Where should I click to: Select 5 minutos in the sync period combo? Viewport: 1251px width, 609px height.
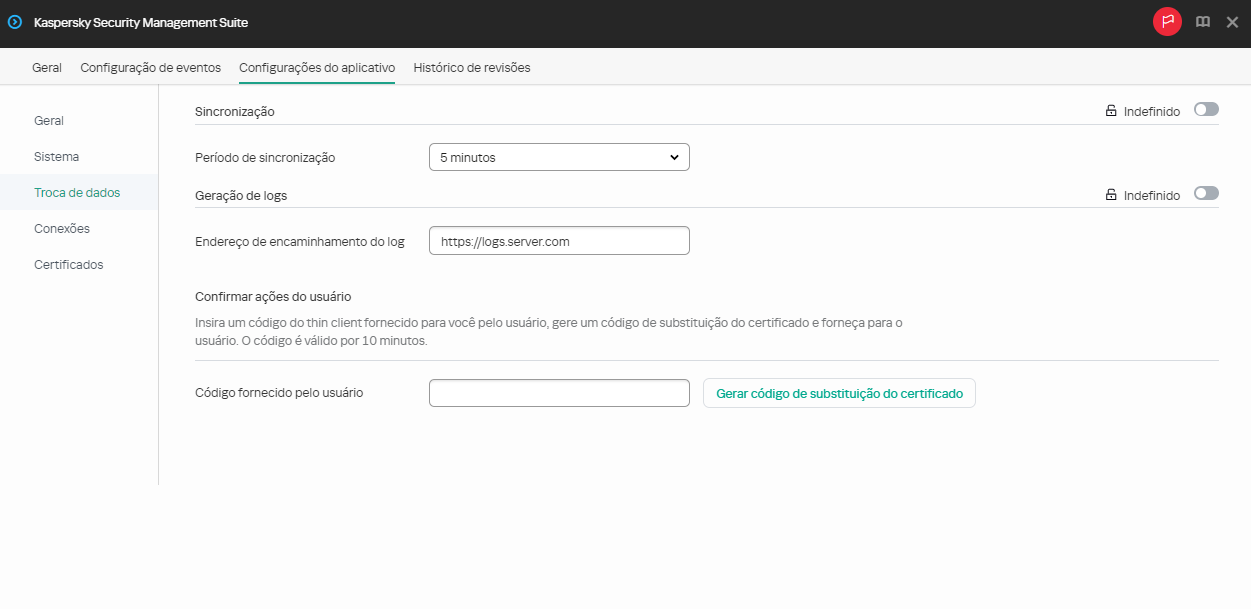click(x=558, y=157)
